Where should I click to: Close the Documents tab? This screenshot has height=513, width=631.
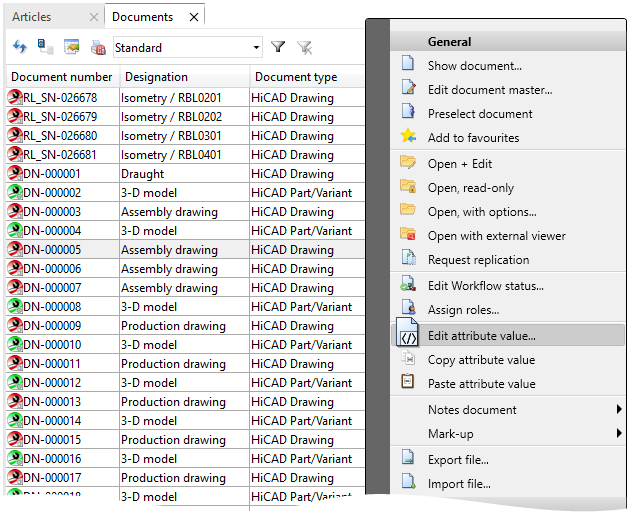point(194,17)
